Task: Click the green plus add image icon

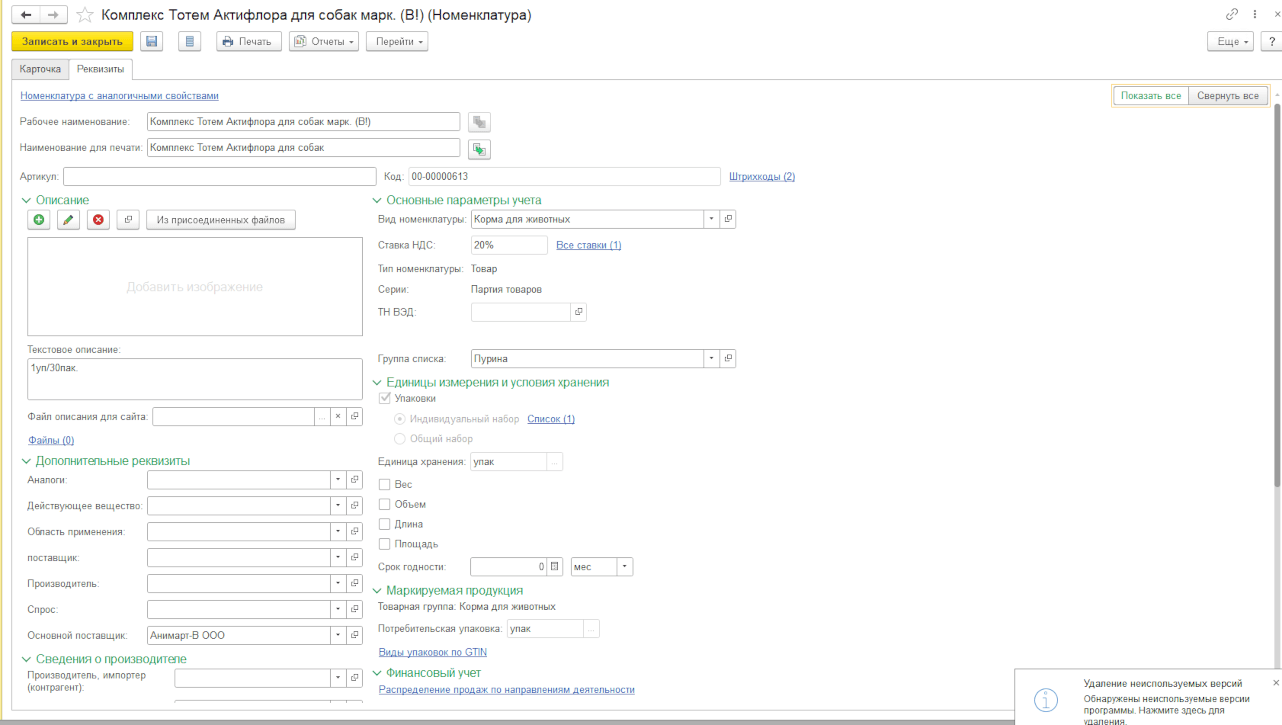Action: point(39,220)
